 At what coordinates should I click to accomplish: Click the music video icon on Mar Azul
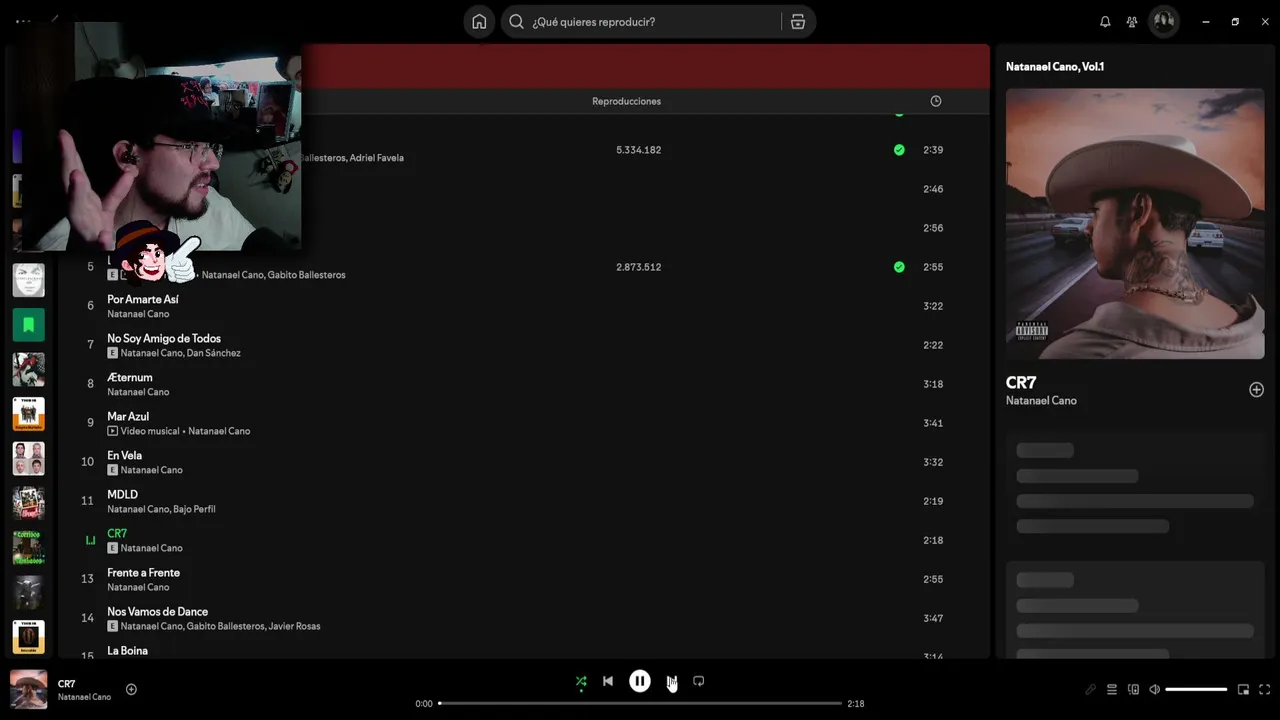point(113,431)
